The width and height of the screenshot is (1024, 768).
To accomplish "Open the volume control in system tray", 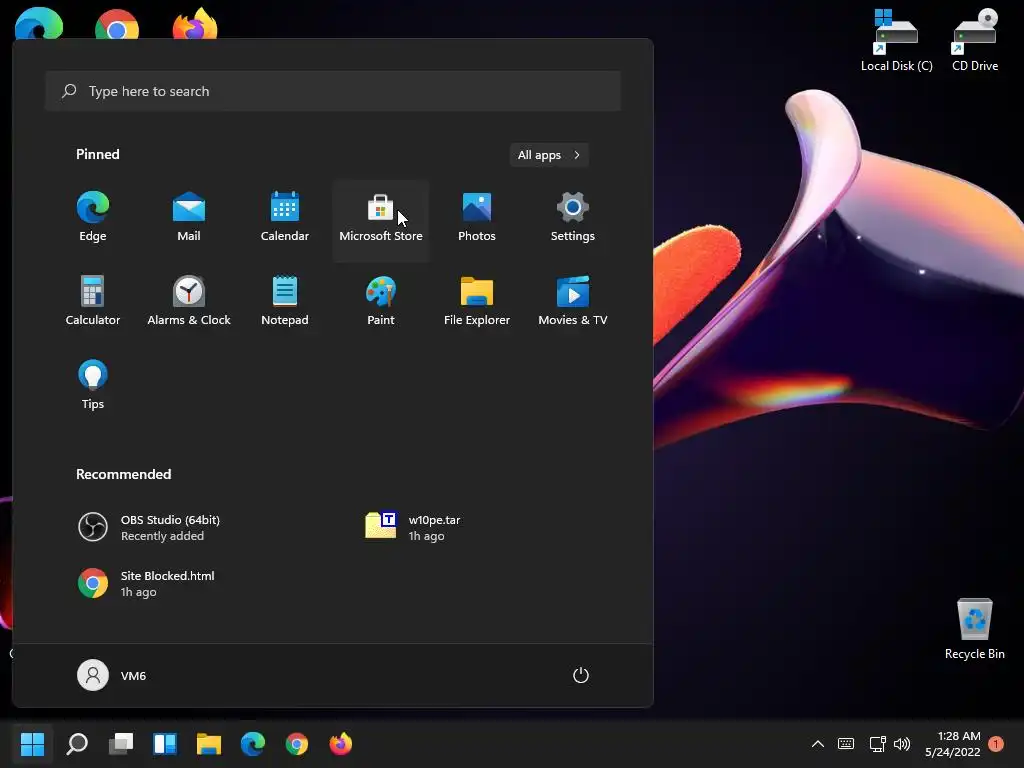I will pos(902,744).
